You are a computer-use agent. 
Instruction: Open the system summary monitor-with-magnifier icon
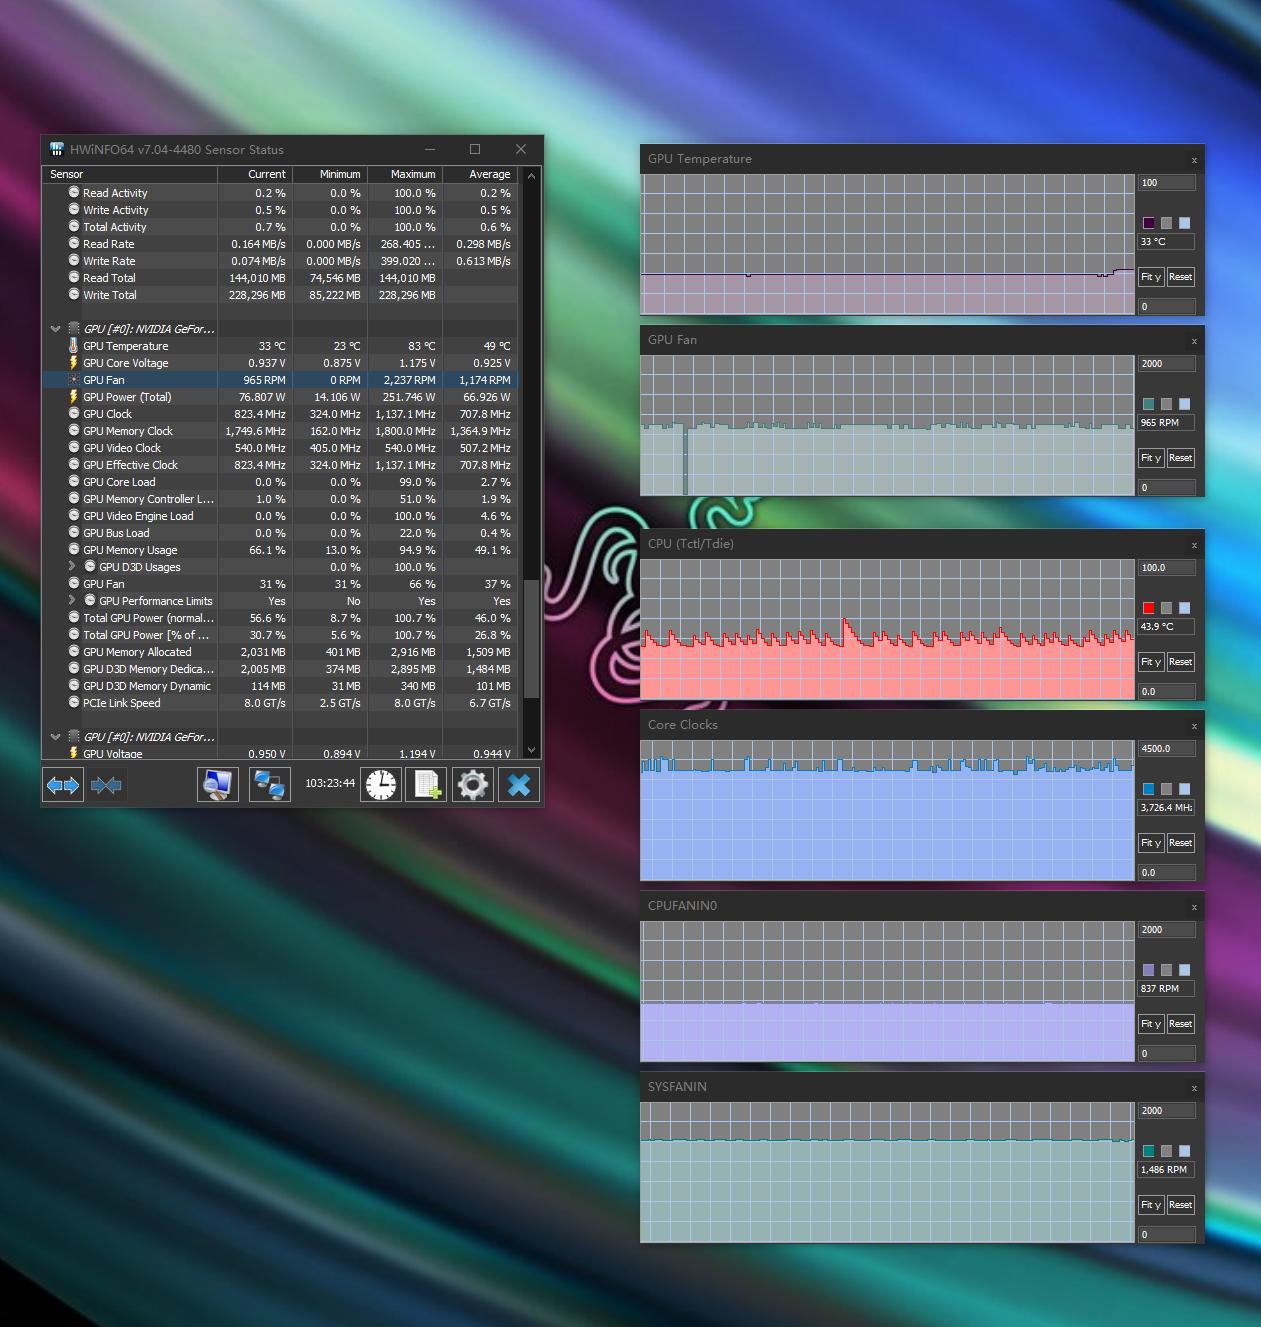click(x=217, y=785)
